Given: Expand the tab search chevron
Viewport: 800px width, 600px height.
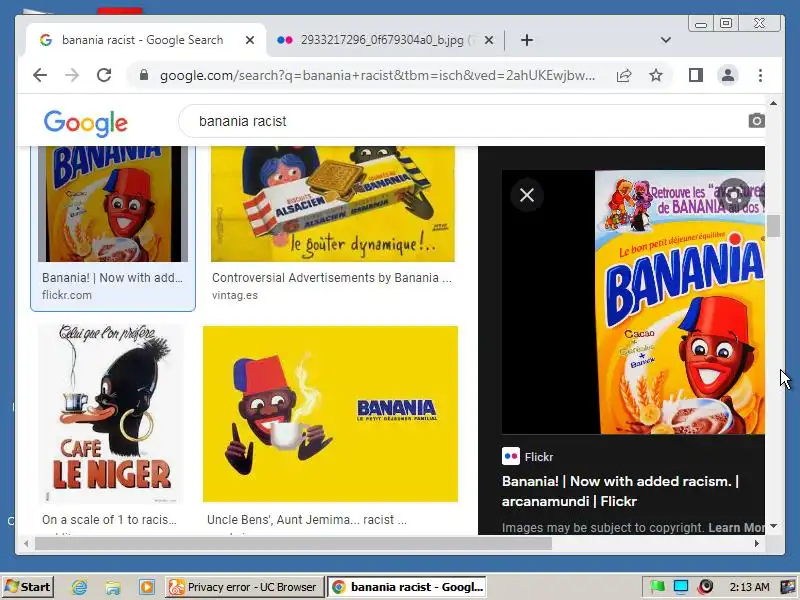Looking at the screenshot, I should point(665,40).
